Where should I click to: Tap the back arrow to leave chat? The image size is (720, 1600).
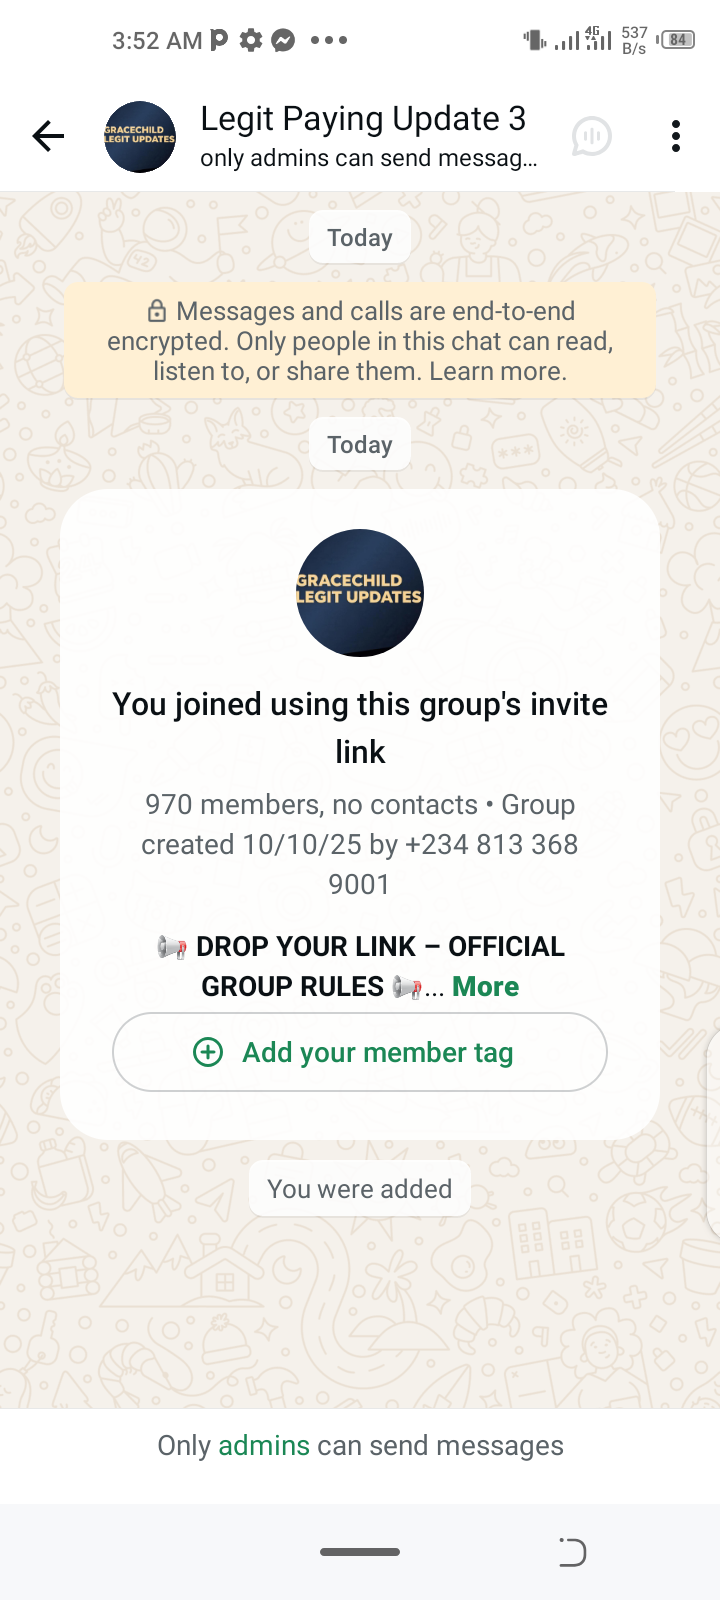click(x=48, y=136)
